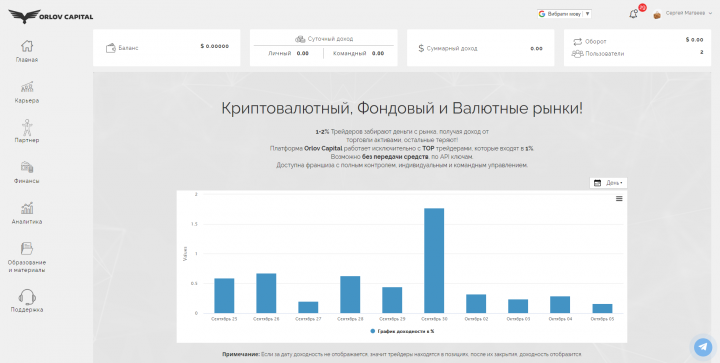Click the arrows icon beside Оборот
This screenshot has width=720, height=363.
(x=577, y=42)
